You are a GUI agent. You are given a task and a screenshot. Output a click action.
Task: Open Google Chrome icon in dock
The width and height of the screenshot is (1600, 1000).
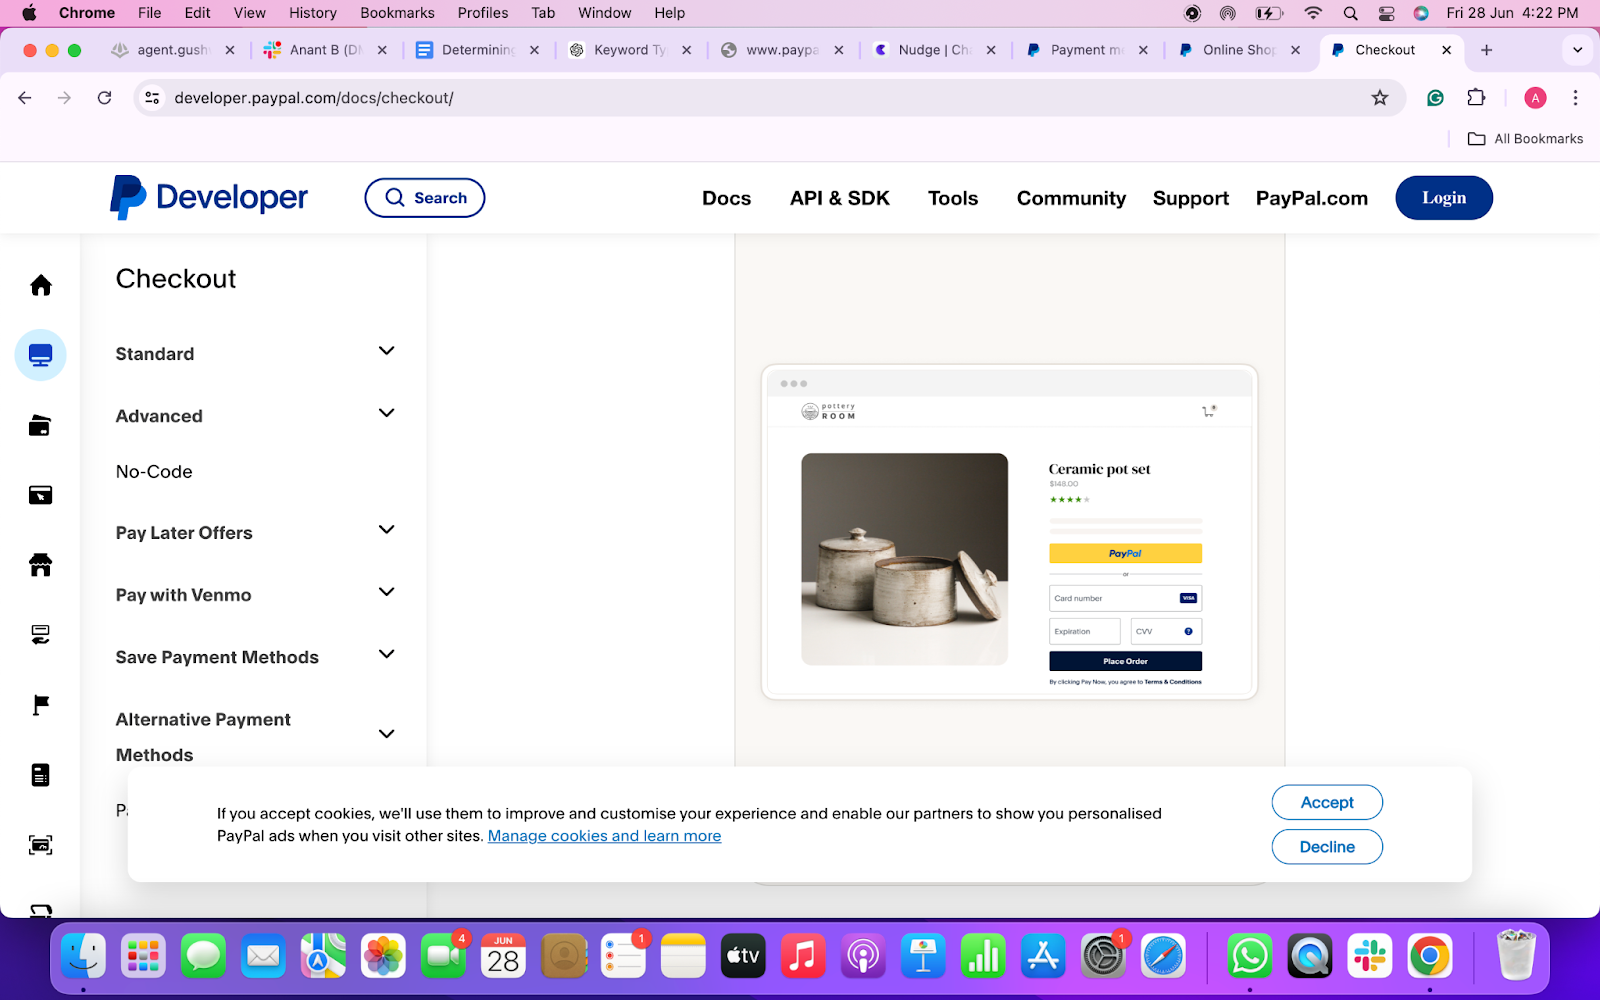coord(1430,957)
